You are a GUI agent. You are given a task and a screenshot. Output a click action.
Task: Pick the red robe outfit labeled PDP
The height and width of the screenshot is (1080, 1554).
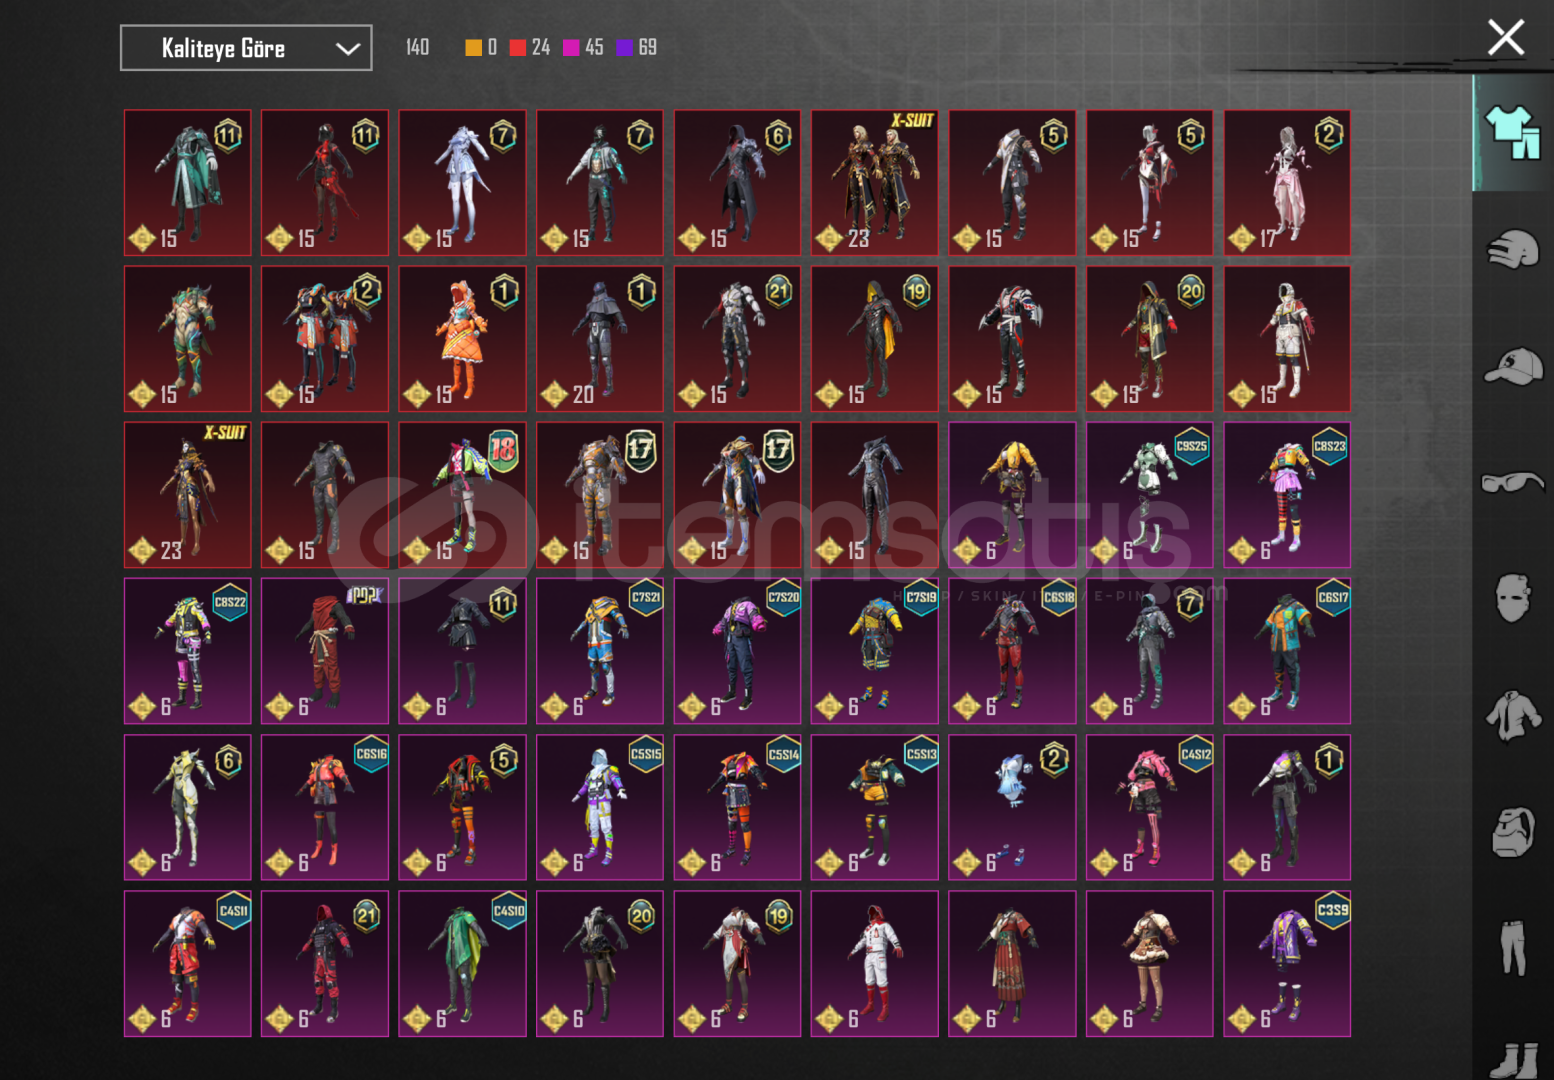(x=325, y=651)
